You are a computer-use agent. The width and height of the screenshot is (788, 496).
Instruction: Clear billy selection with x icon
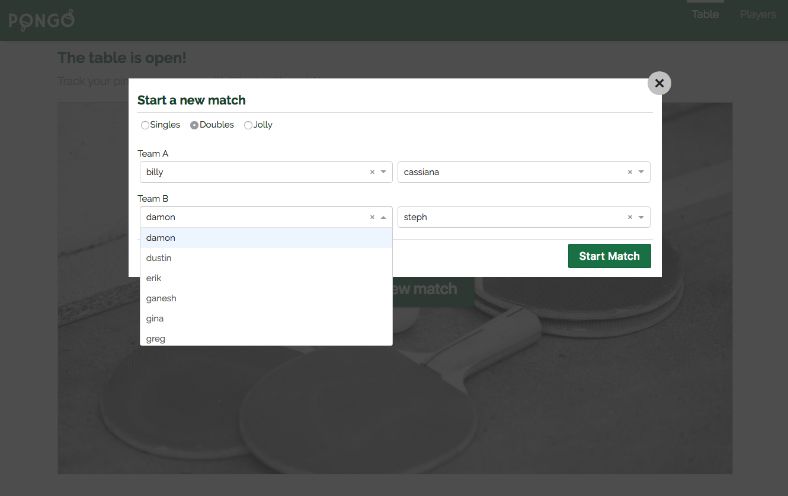point(372,172)
